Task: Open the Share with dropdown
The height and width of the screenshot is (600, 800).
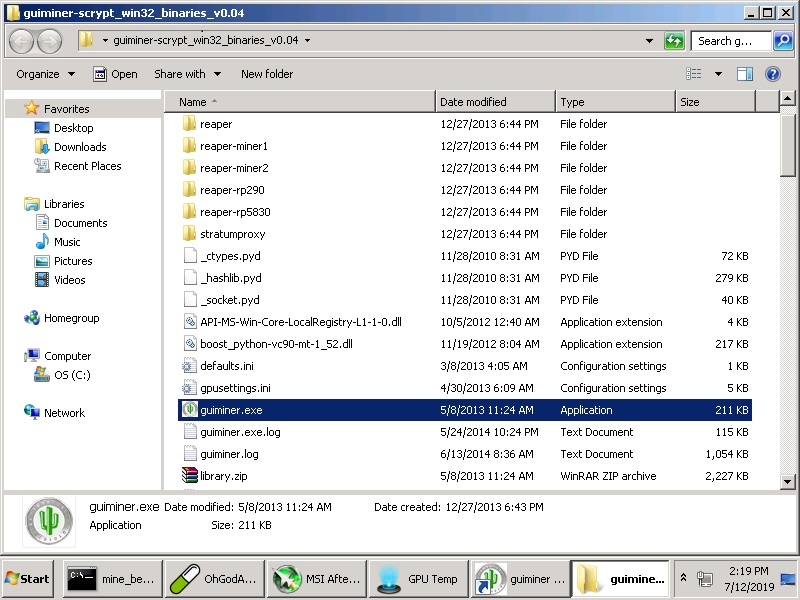Action: [x=188, y=74]
